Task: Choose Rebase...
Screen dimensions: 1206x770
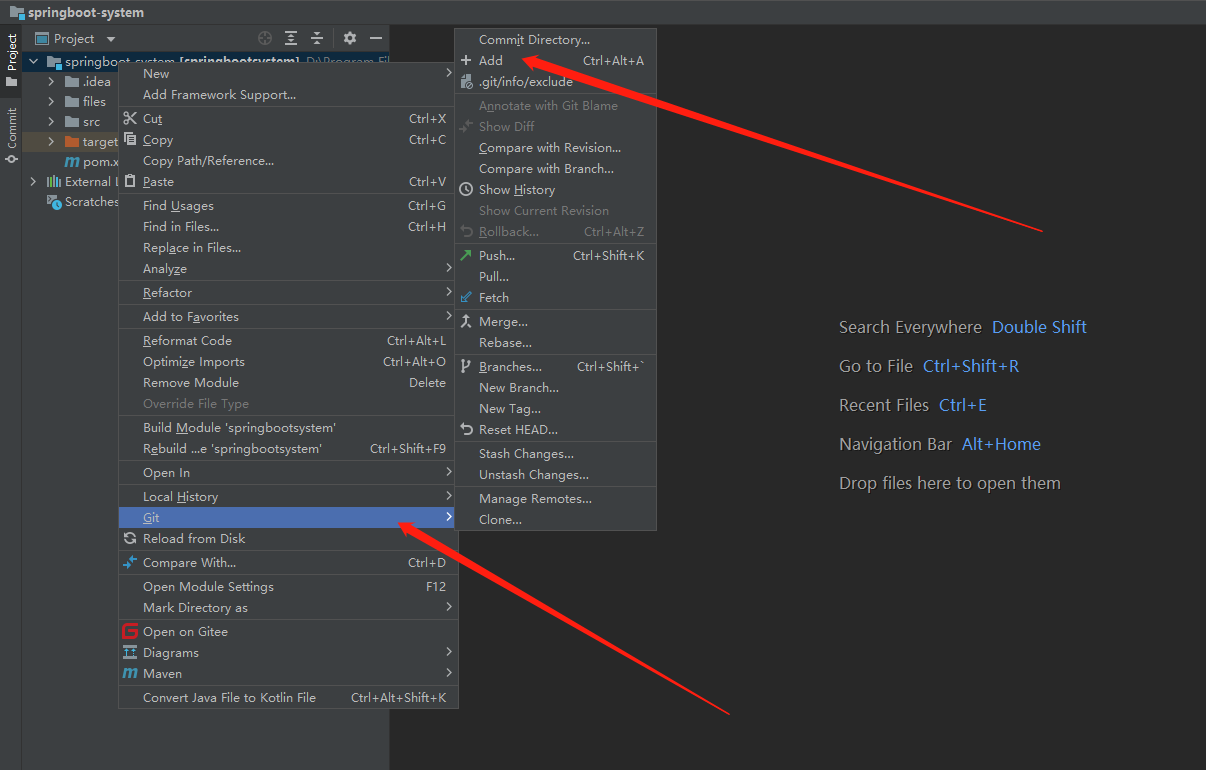Action: click(556, 343)
